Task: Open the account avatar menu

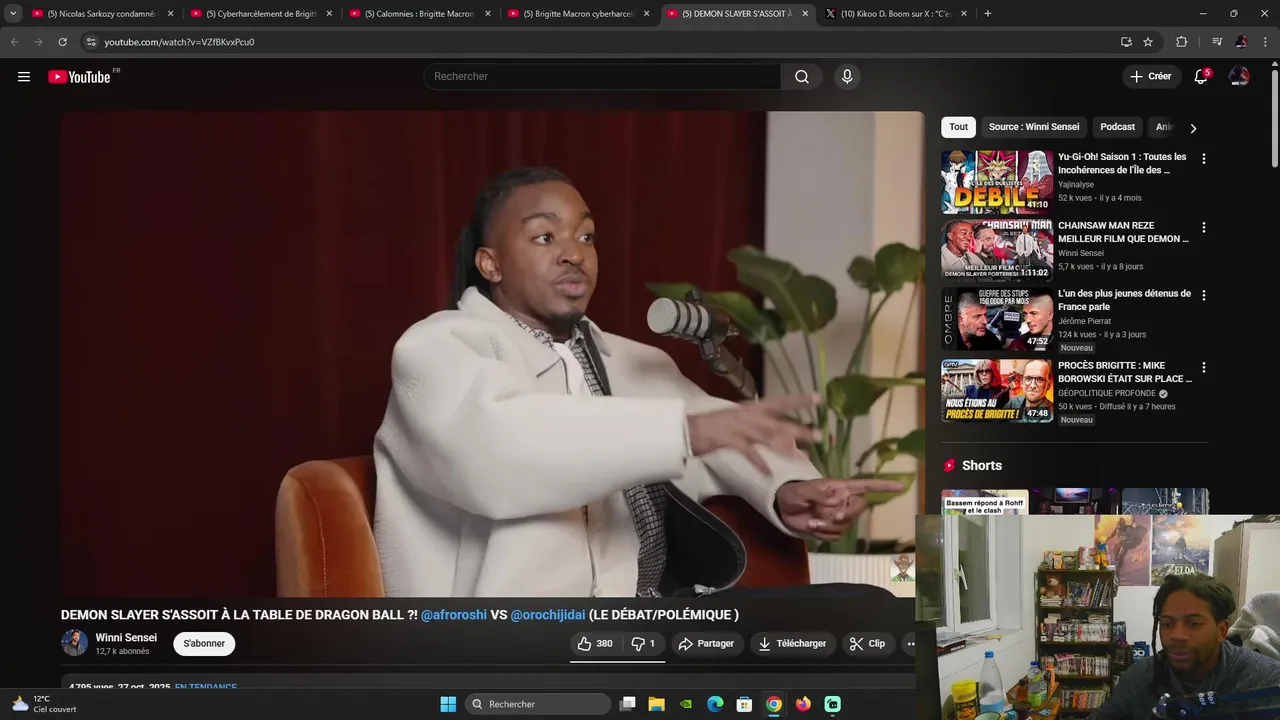Action: pos(1239,77)
